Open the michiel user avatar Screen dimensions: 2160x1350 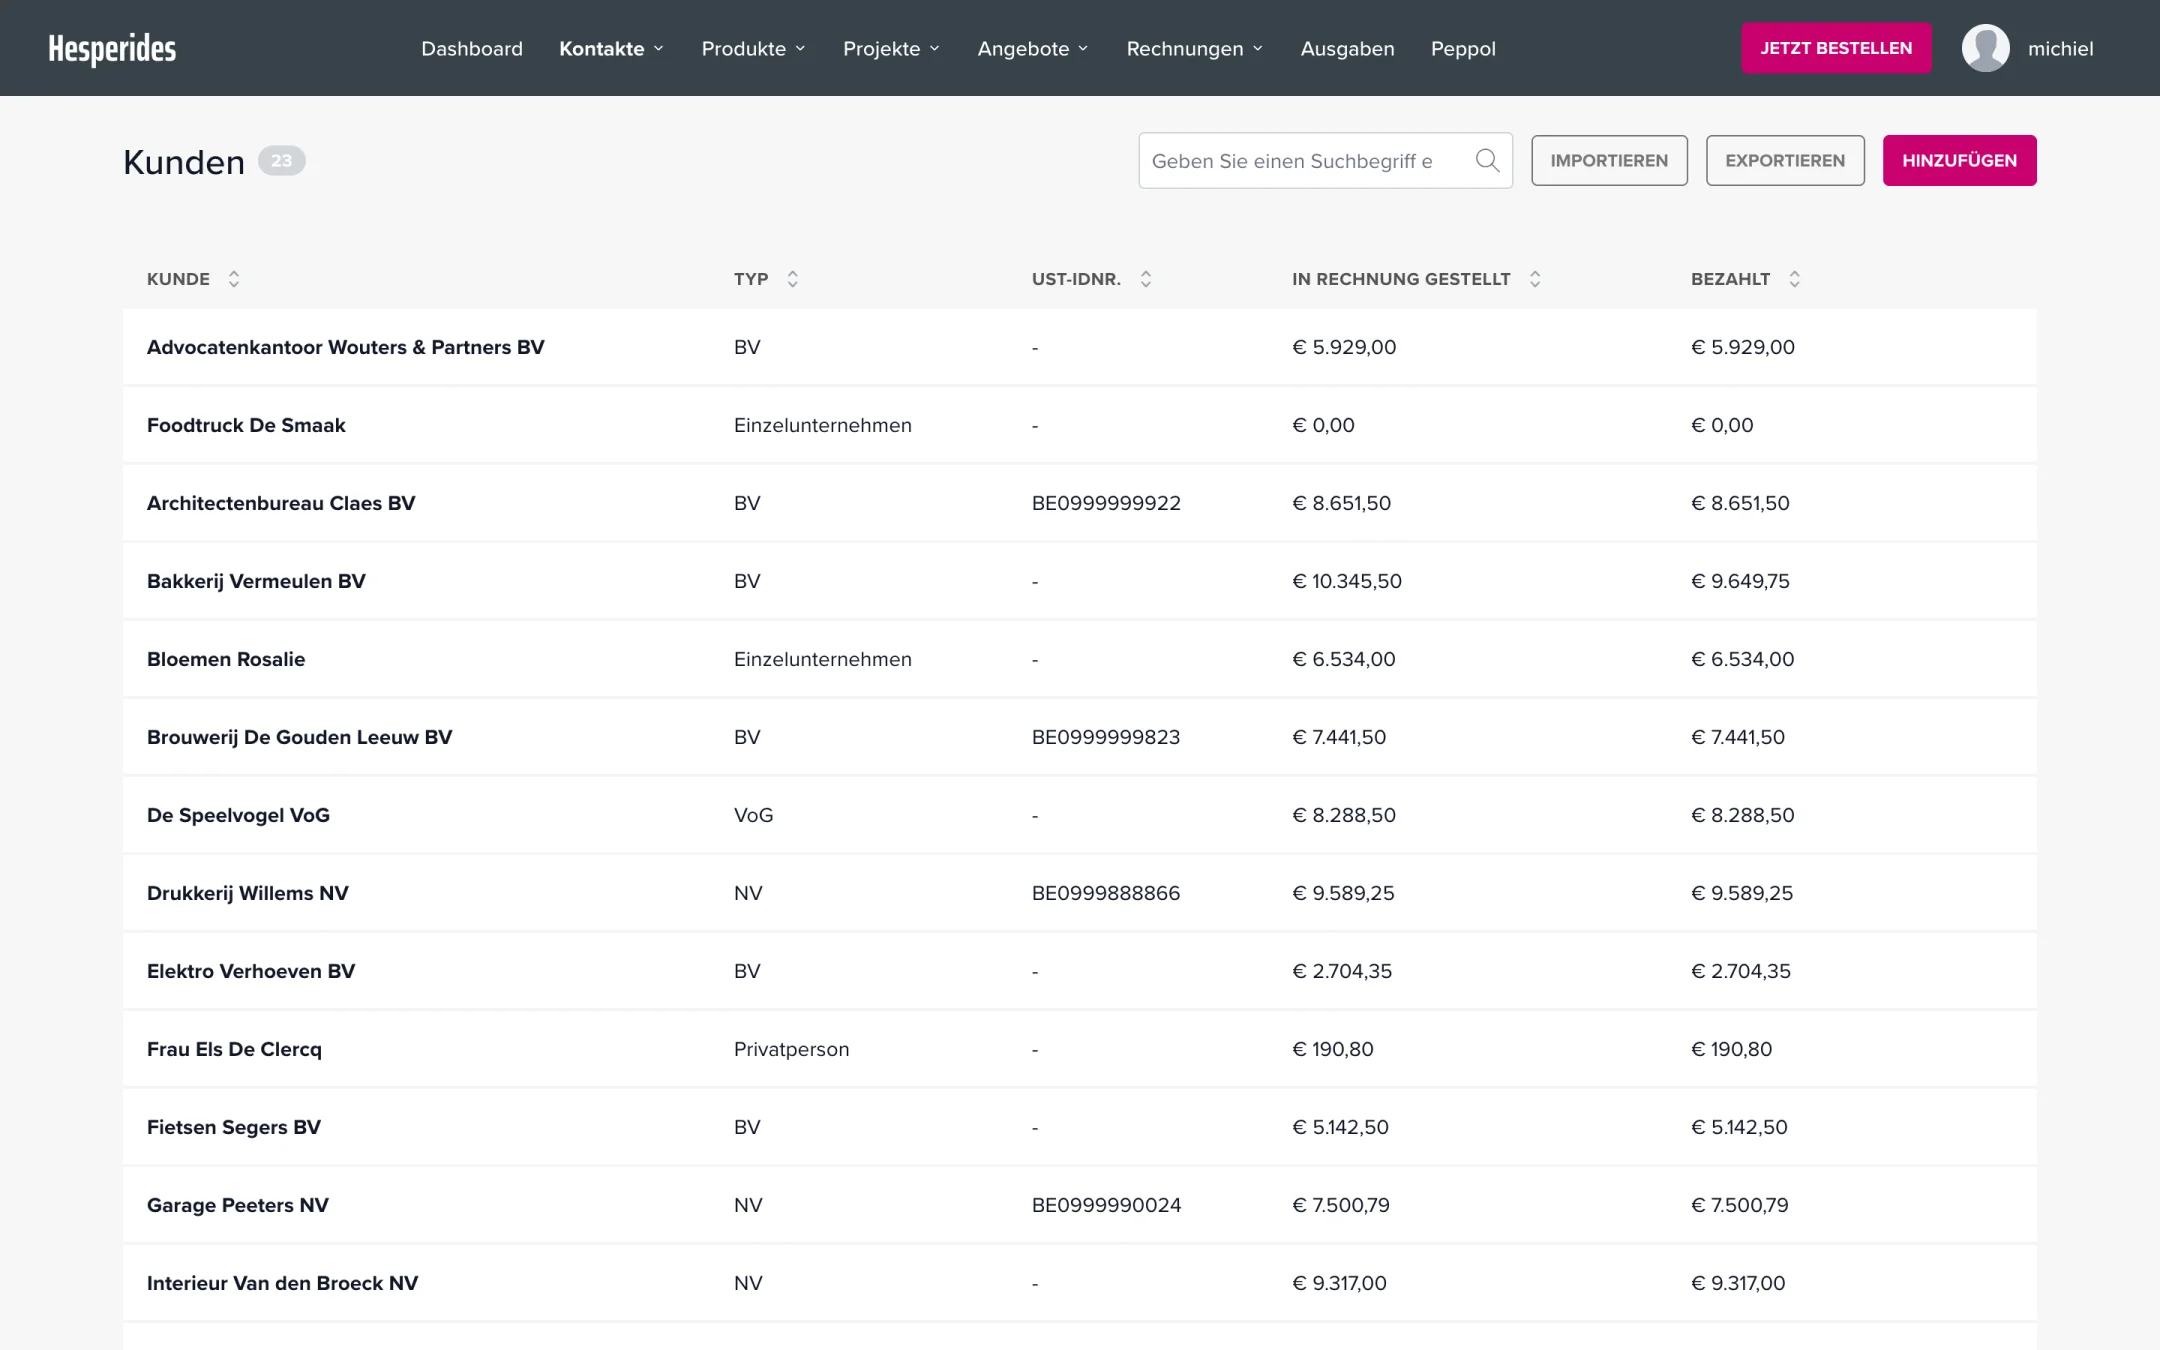(x=1985, y=48)
